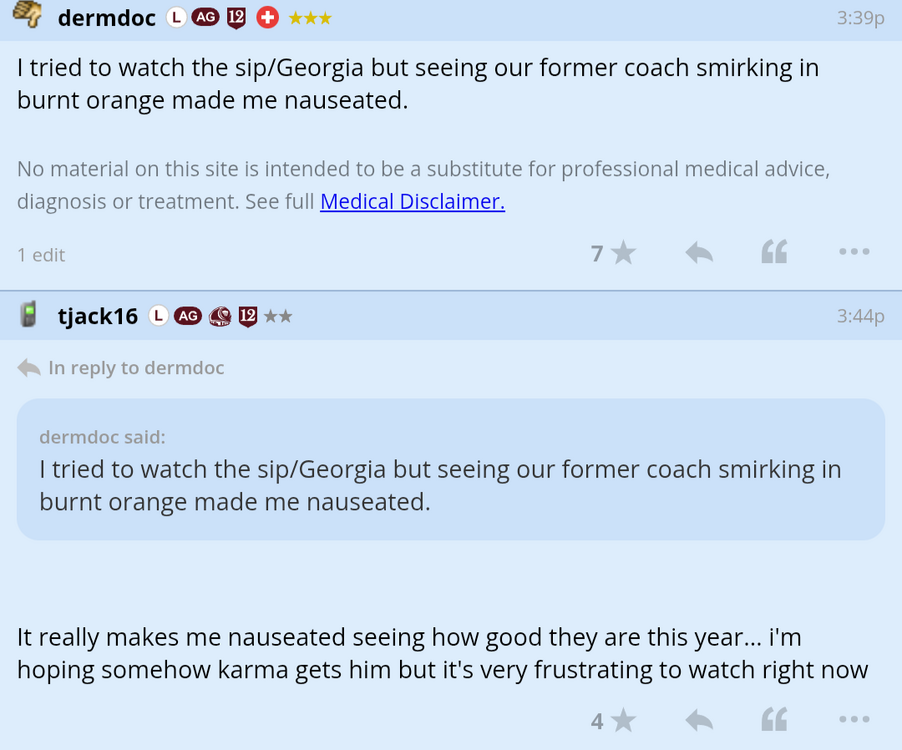This screenshot has height=750, width=902.
Task: Quote dermdoc's post using the quote icon
Action: click(773, 252)
